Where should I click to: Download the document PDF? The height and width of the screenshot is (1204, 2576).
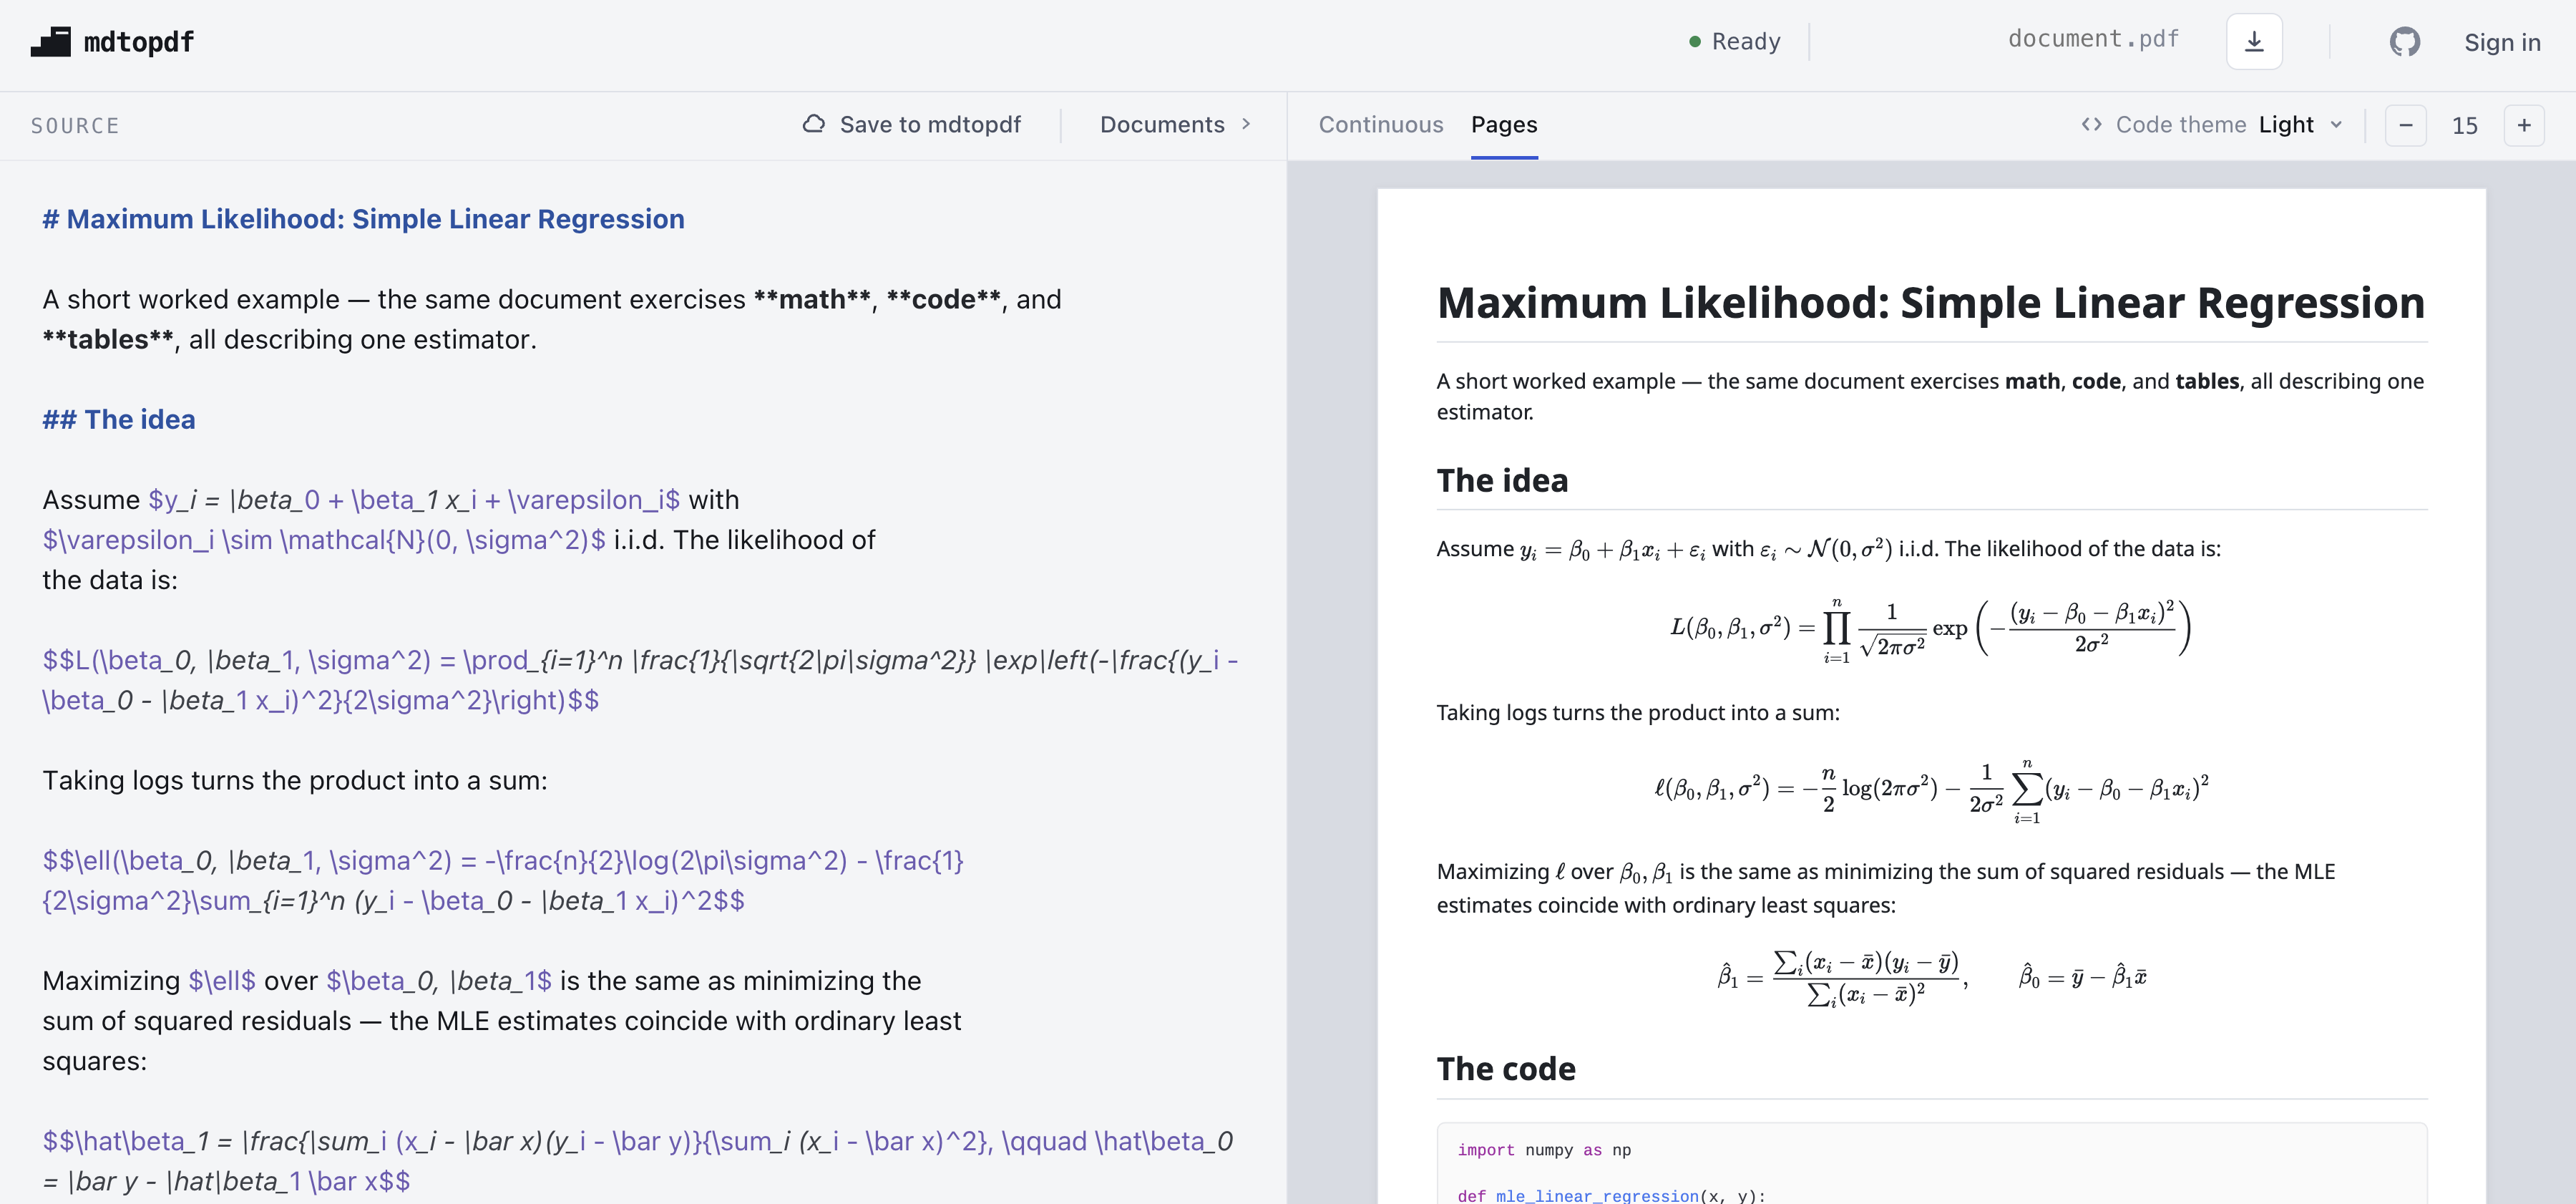tap(2254, 41)
